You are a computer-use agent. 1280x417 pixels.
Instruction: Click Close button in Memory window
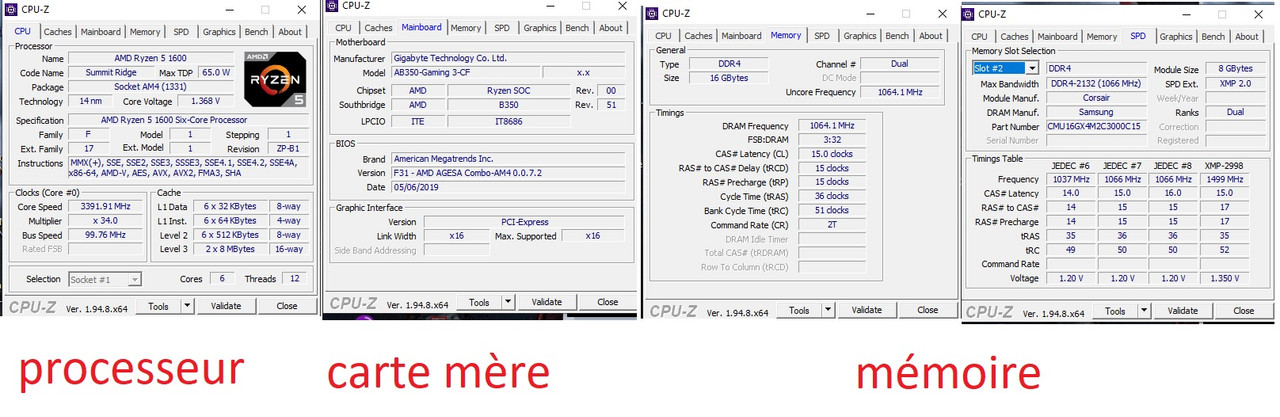928,310
